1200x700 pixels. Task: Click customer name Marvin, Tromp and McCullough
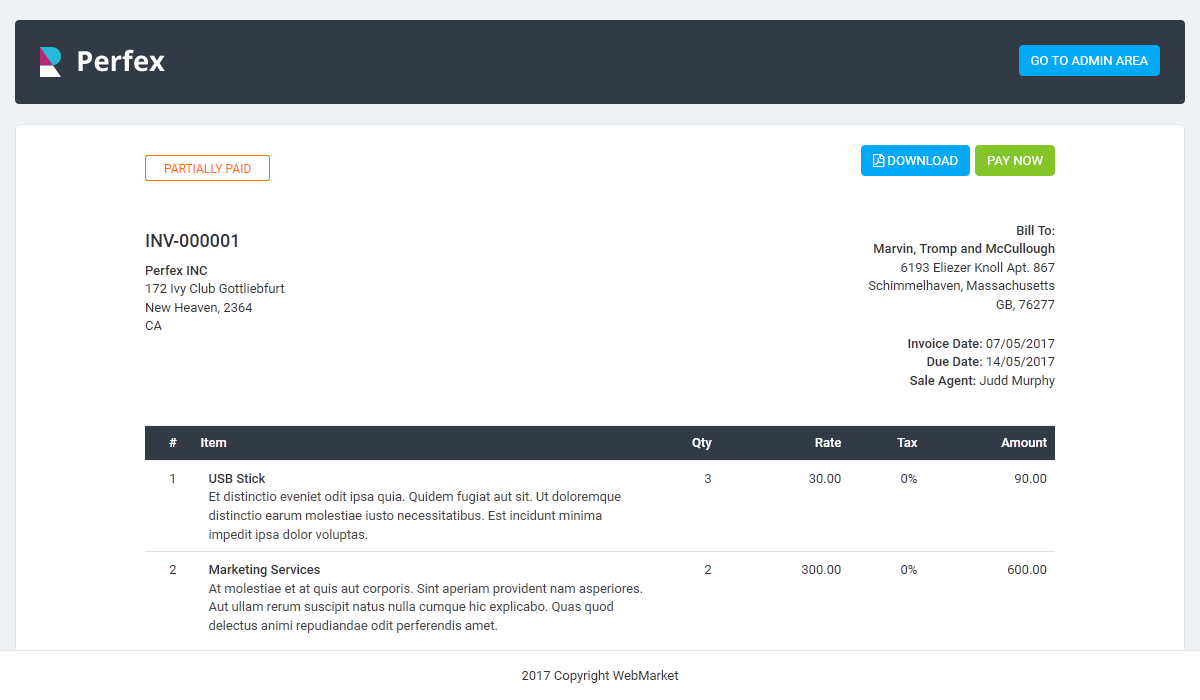click(x=963, y=249)
